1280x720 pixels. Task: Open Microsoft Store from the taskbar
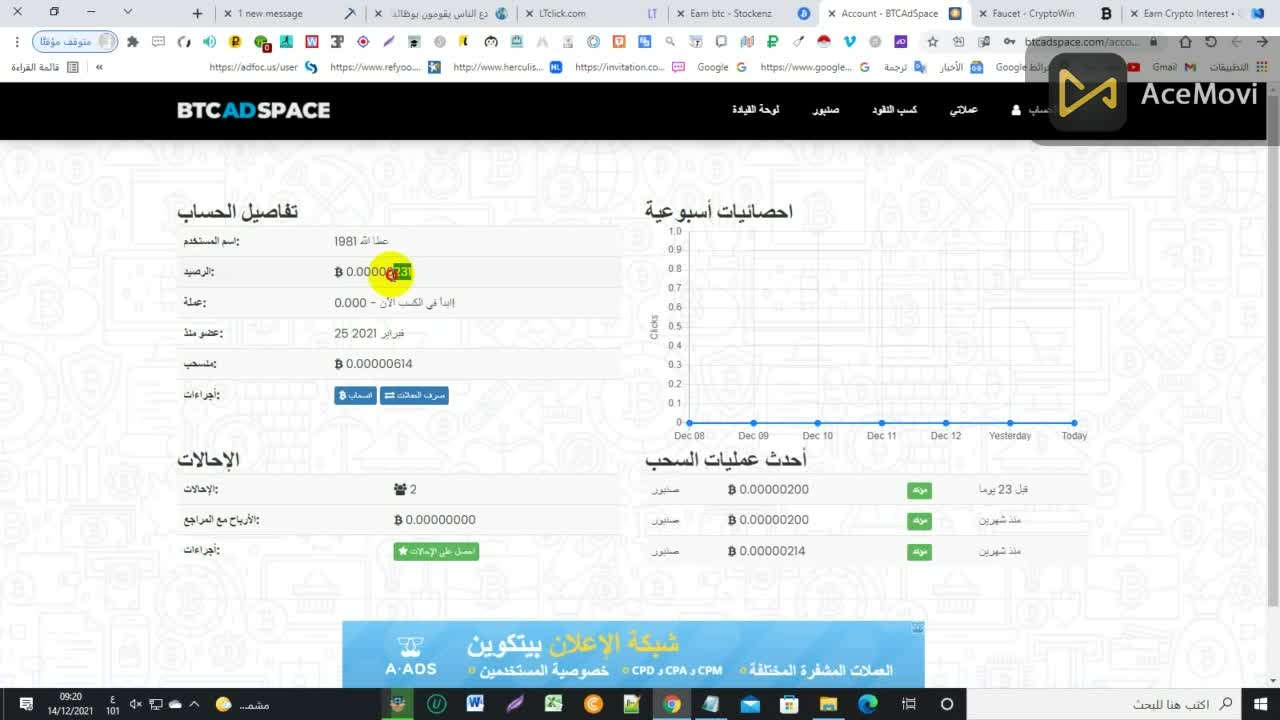789,704
